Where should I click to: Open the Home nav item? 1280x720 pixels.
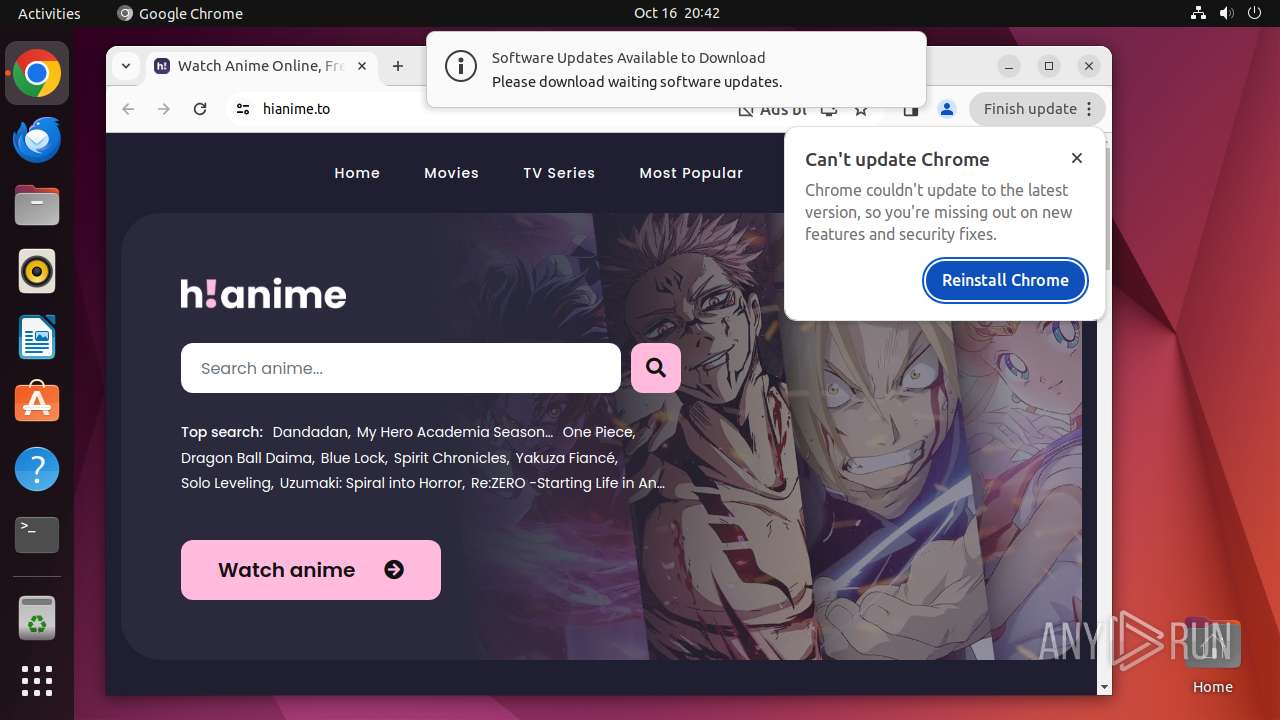pos(357,173)
